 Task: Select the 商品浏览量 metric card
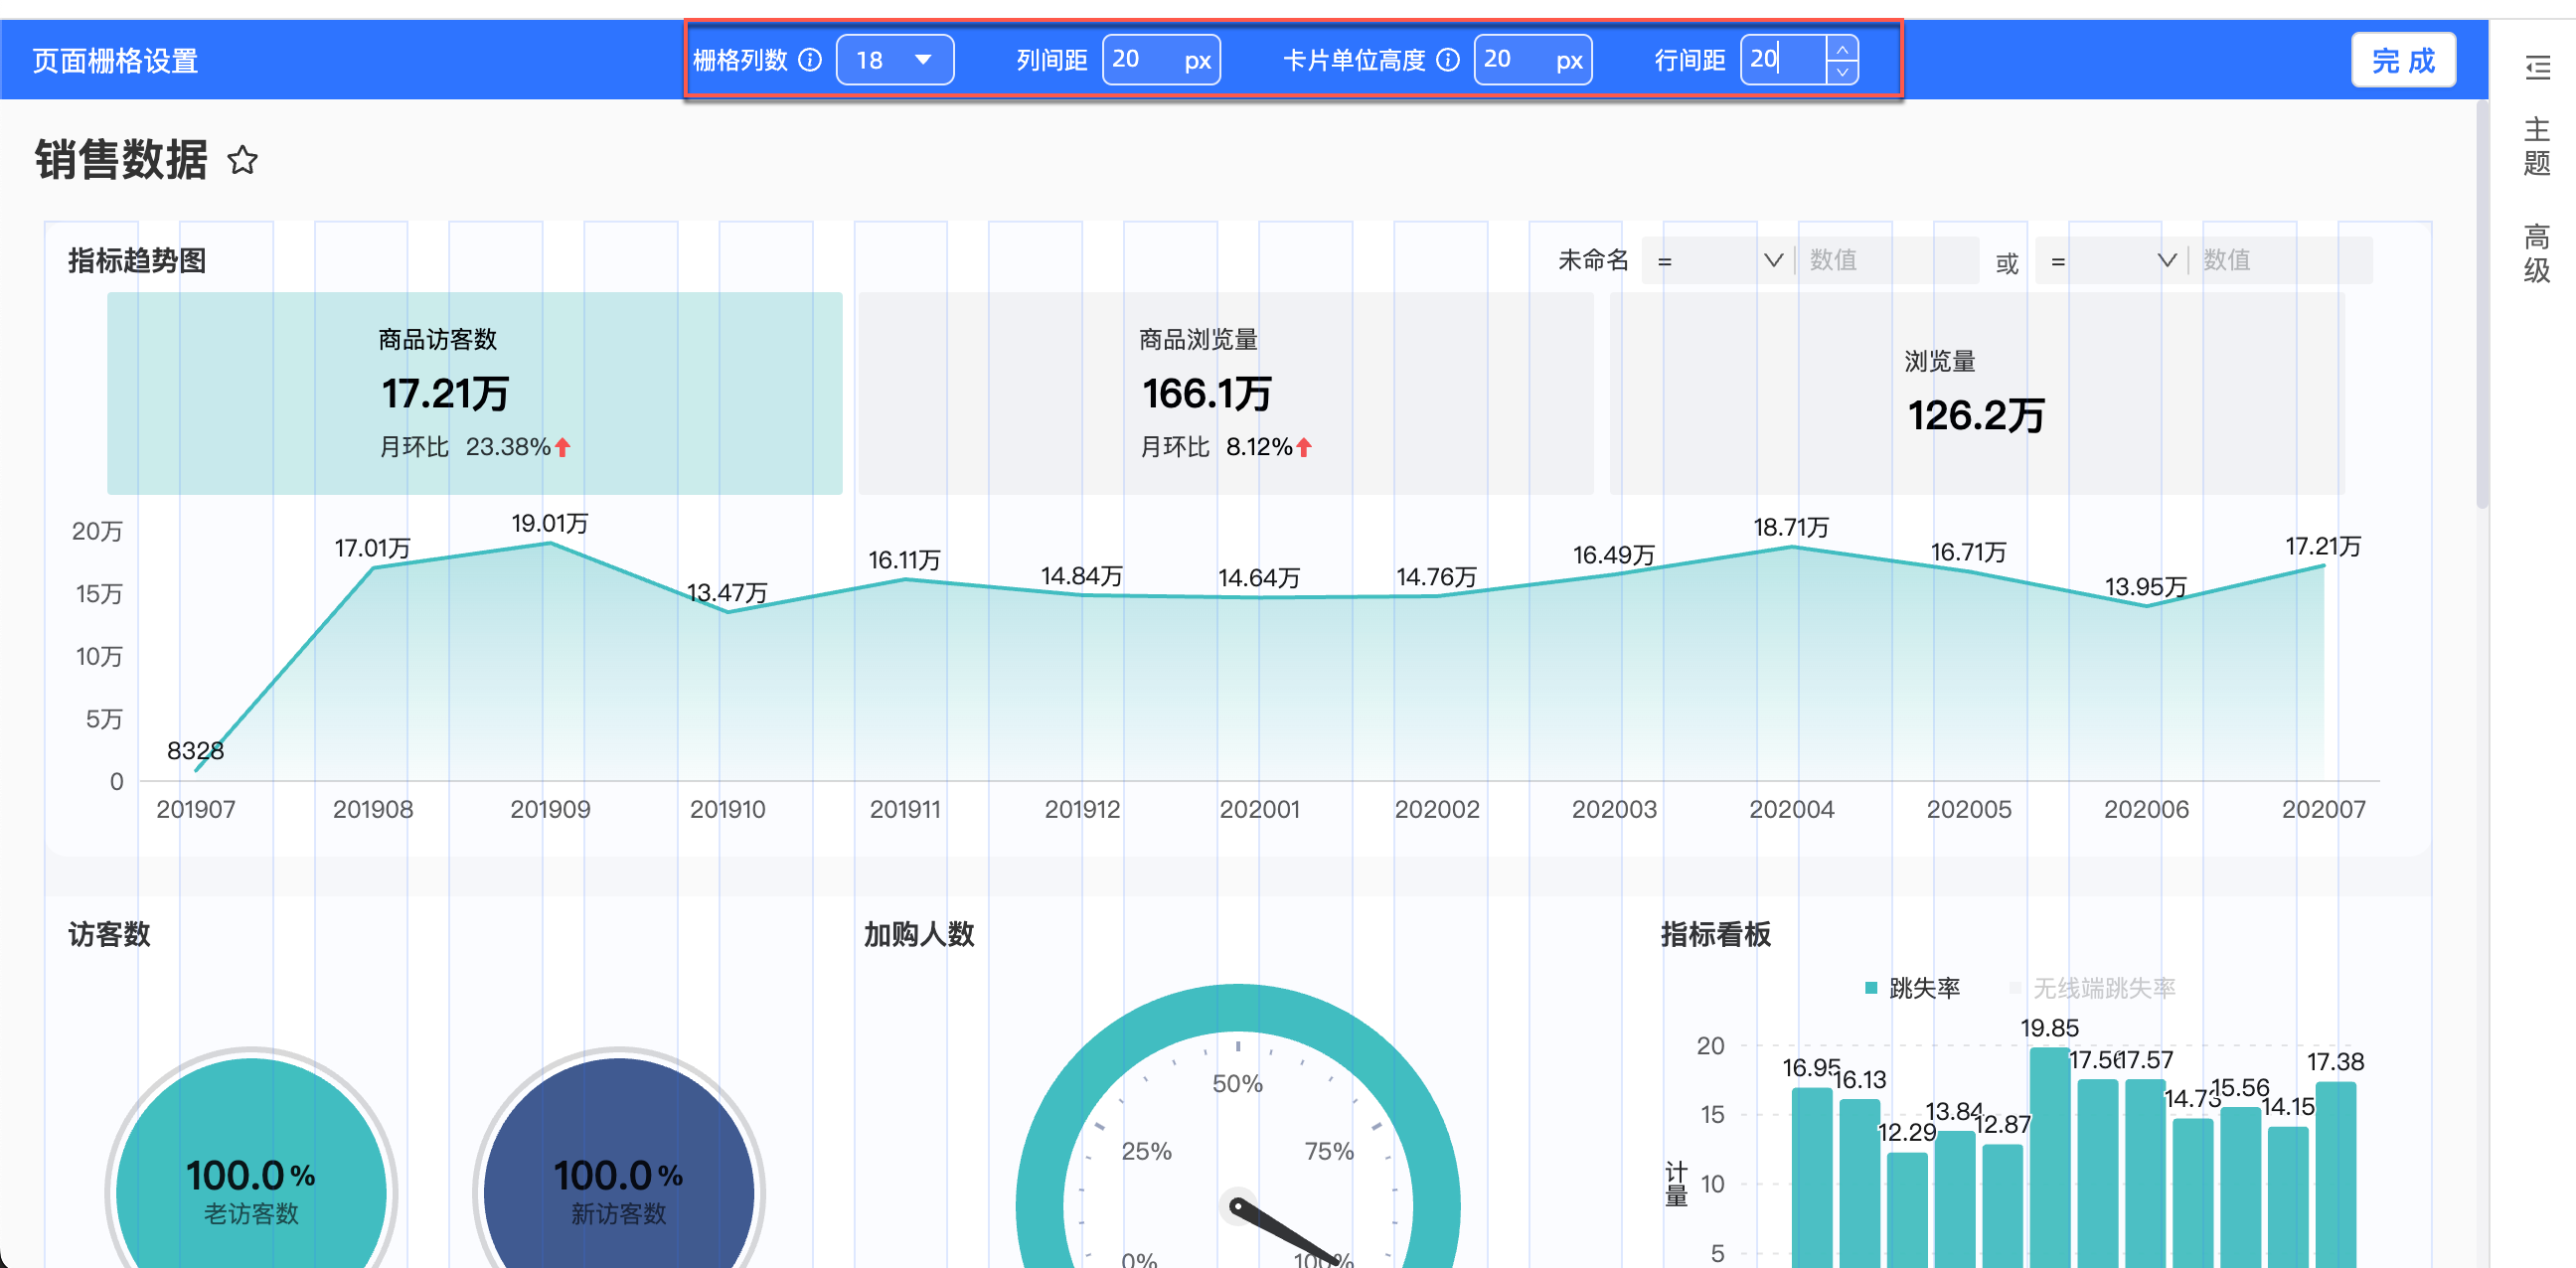point(1225,393)
